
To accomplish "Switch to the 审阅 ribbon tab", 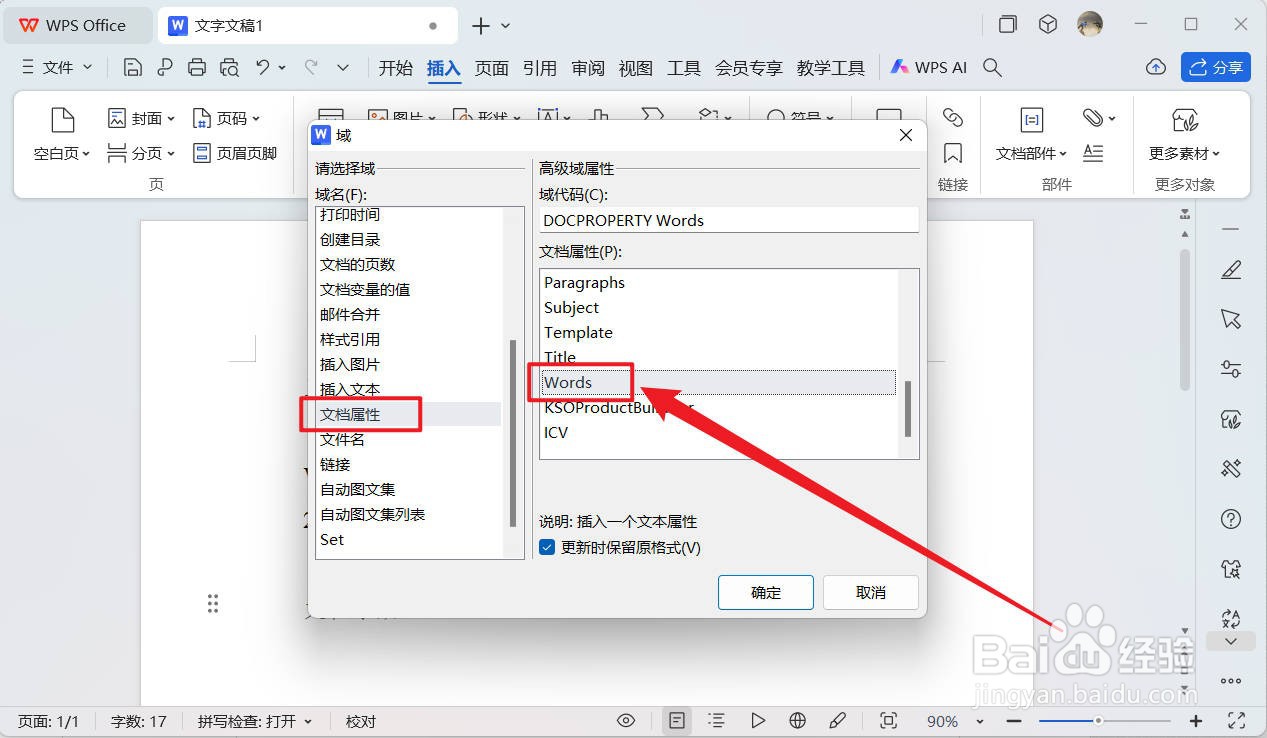I will (x=588, y=67).
